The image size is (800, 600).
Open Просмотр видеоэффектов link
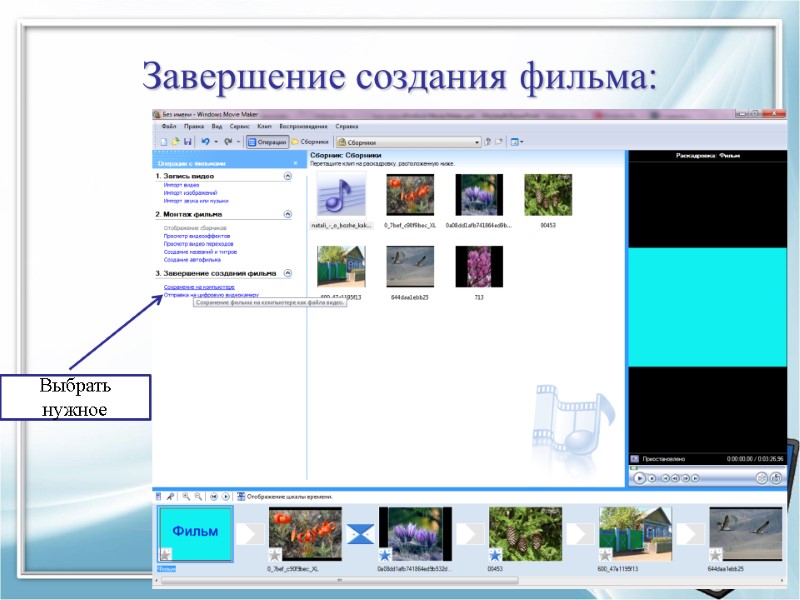tap(197, 236)
